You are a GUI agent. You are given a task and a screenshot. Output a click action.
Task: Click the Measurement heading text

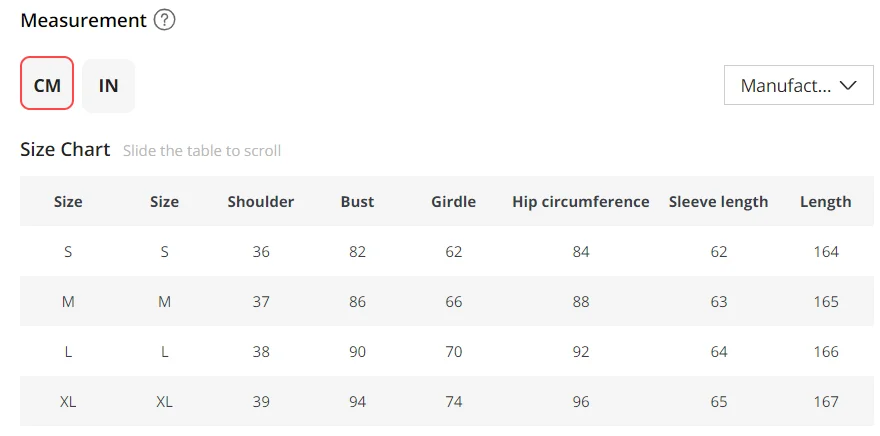pos(83,20)
